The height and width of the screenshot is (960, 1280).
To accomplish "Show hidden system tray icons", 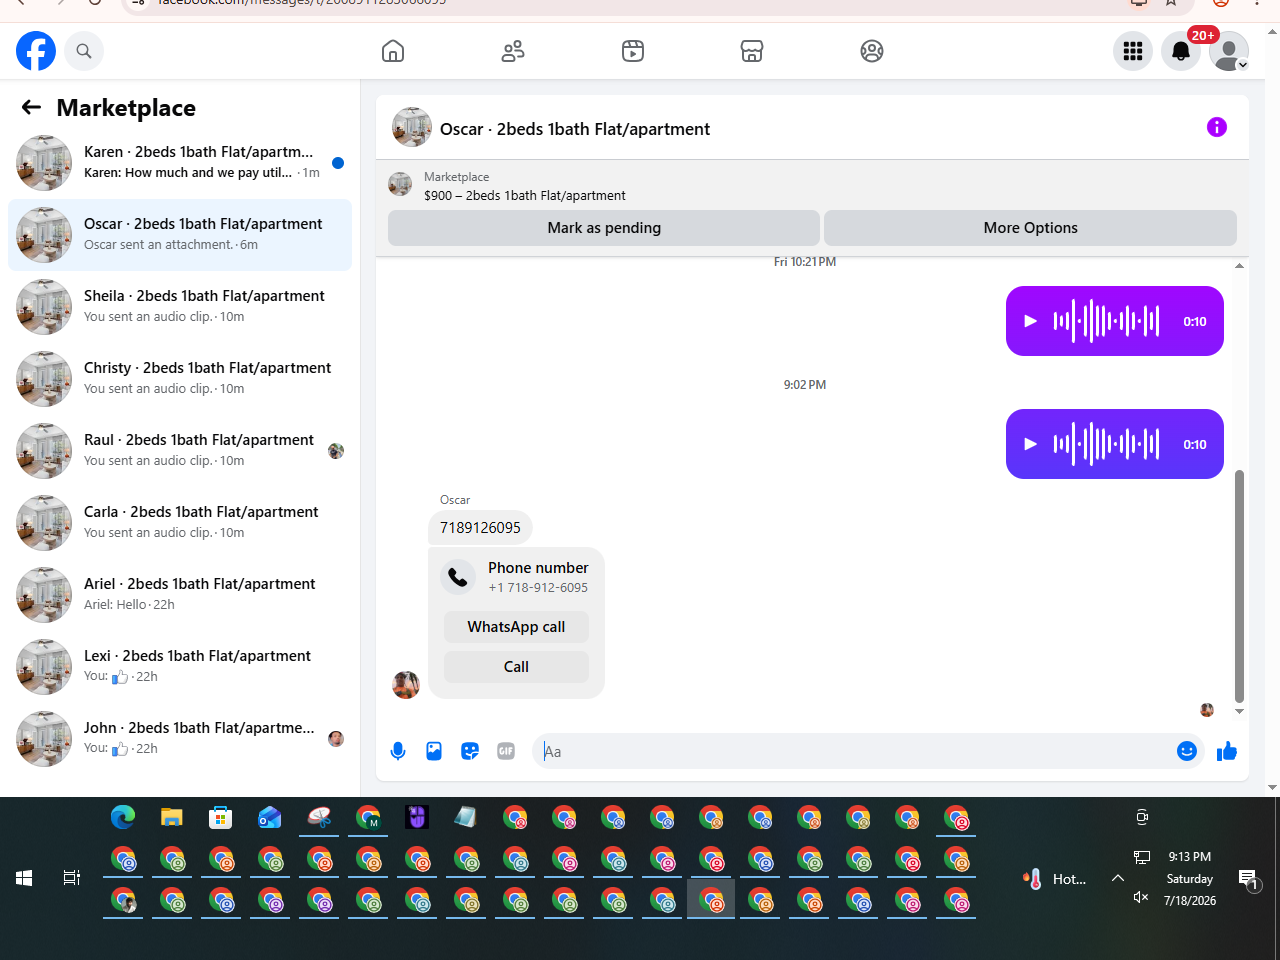I will (1118, 878).
